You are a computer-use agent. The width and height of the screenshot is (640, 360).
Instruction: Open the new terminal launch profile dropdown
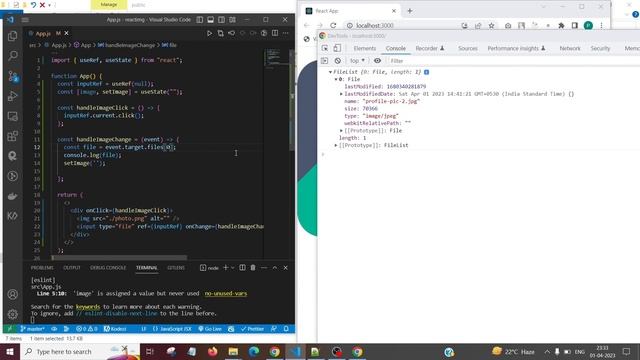(233, 268)
